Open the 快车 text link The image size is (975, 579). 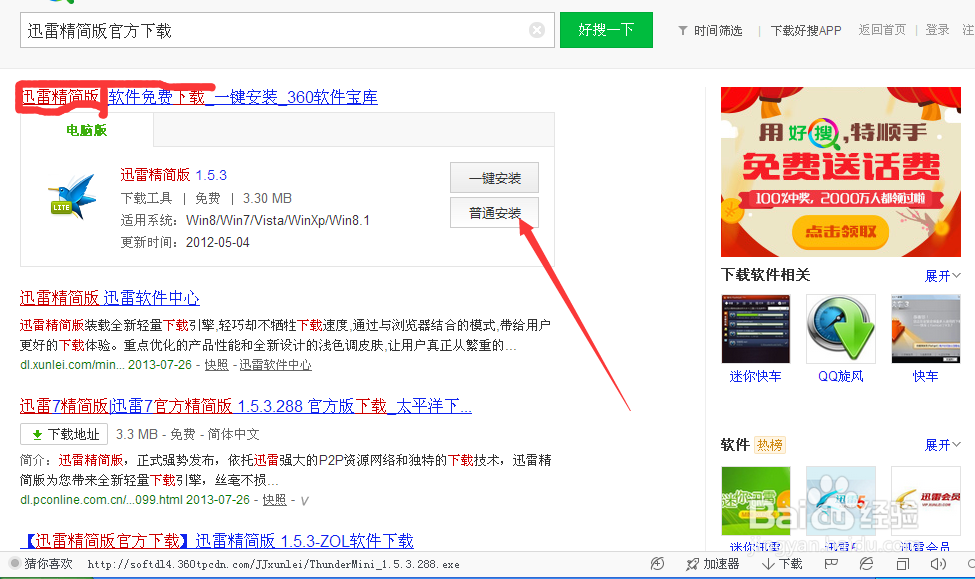coord(925,376)
